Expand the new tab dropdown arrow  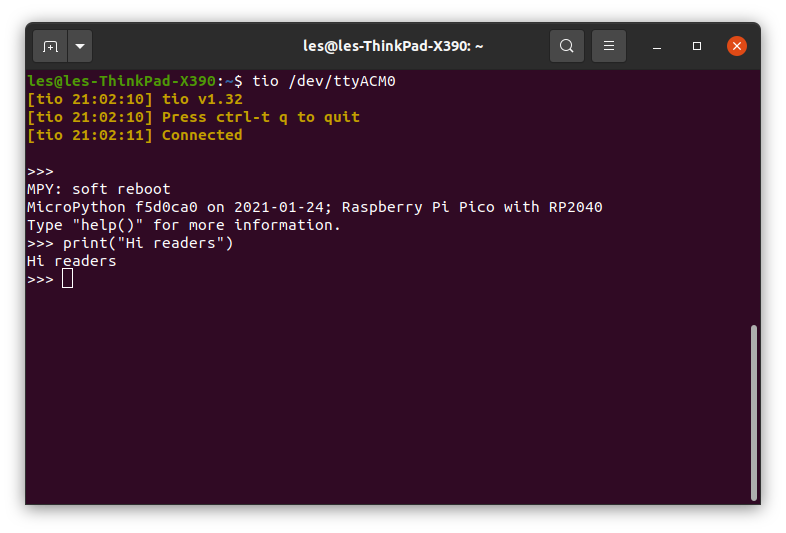click(x=80, y=46)
